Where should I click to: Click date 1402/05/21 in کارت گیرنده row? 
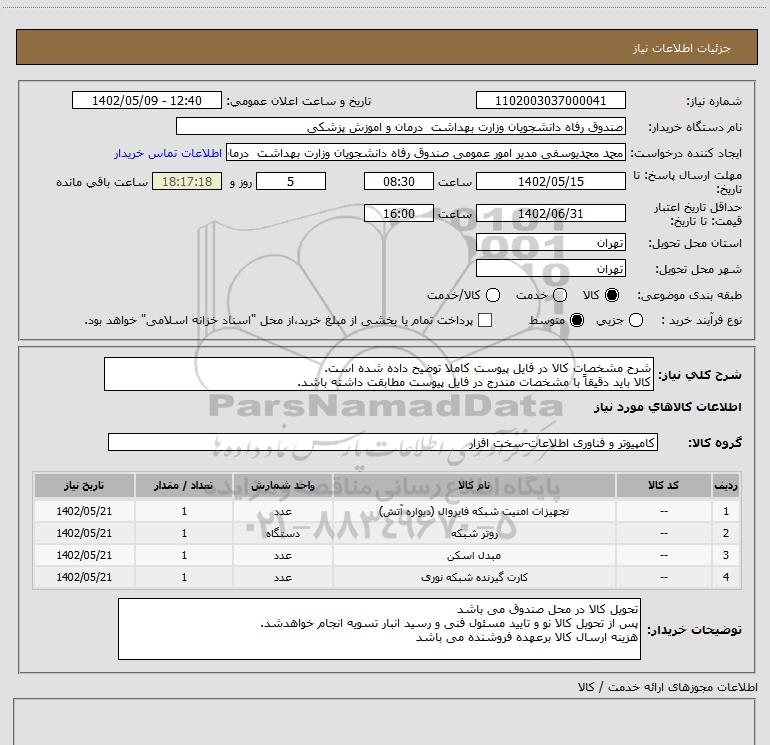pyautogui.click(x=84, y=578)
